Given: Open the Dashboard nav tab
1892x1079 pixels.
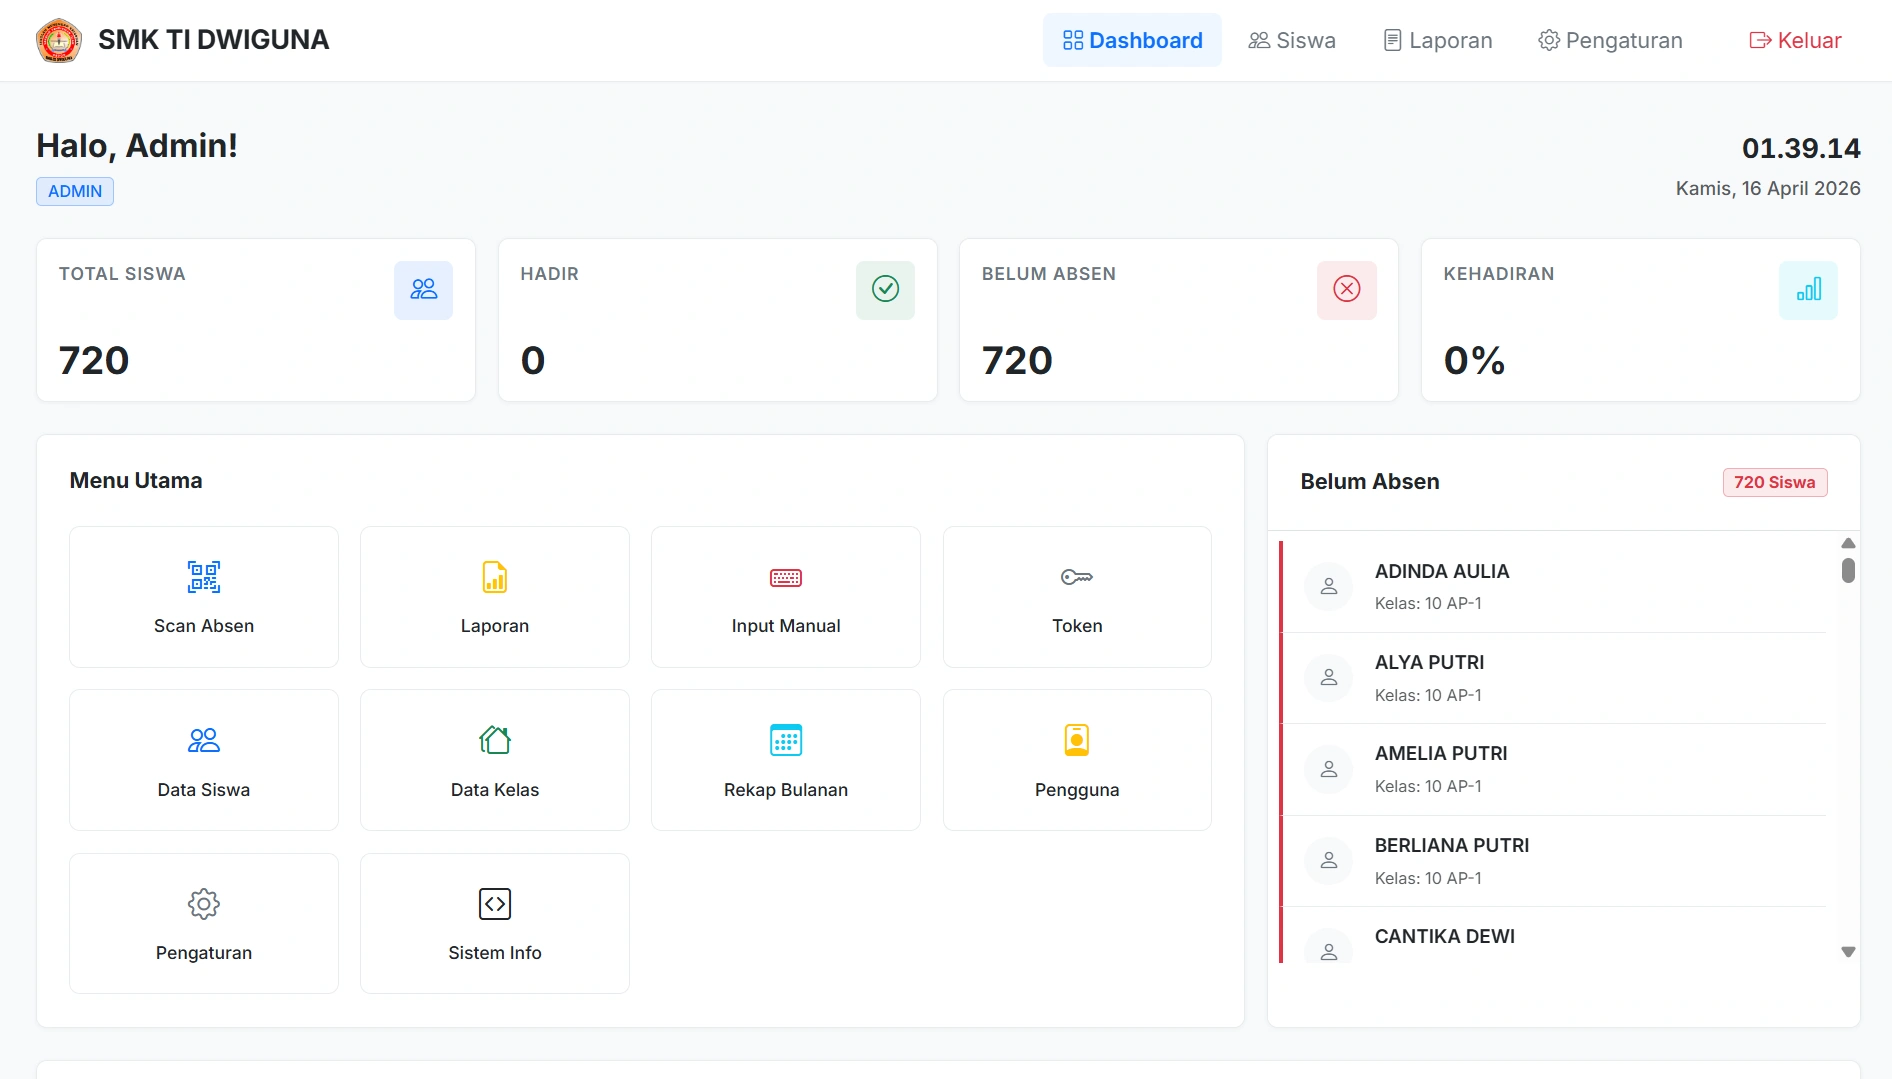Looking at the screenshot, I should tap(1132, 40).
